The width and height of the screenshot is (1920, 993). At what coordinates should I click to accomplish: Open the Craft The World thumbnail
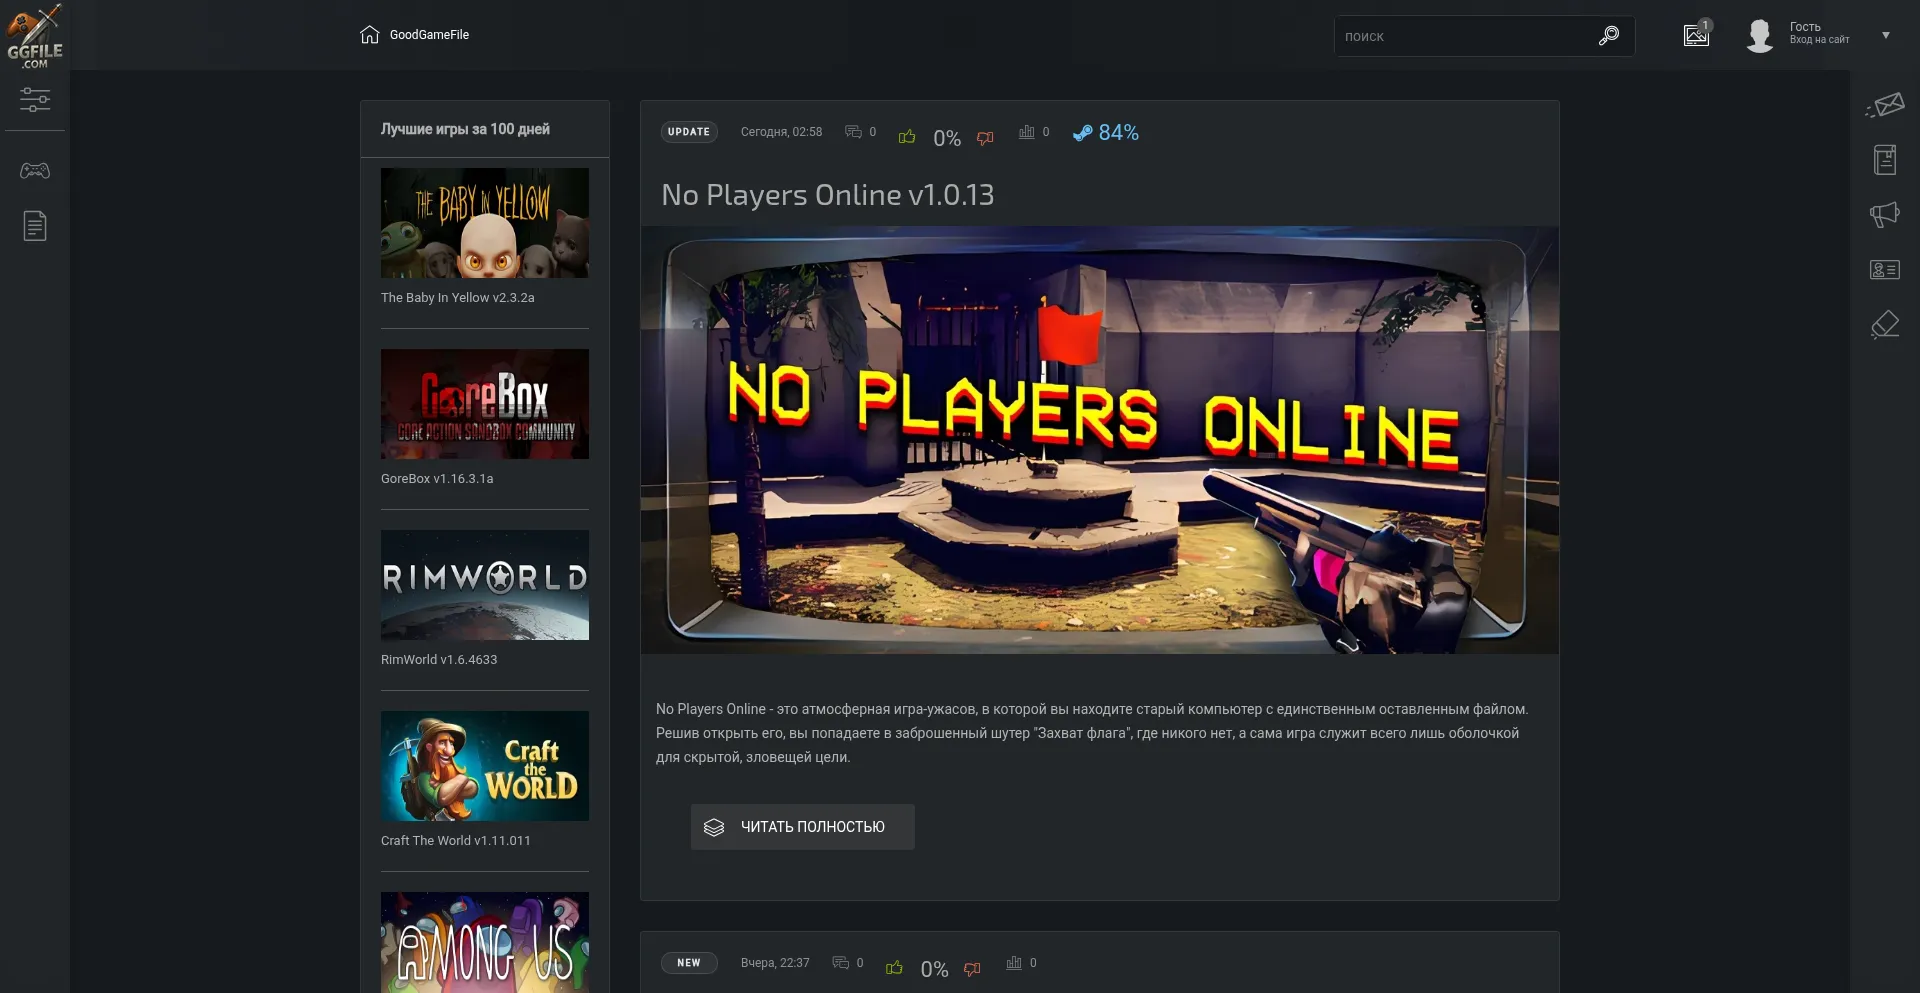pyautogui.click(x=485, y=766)
